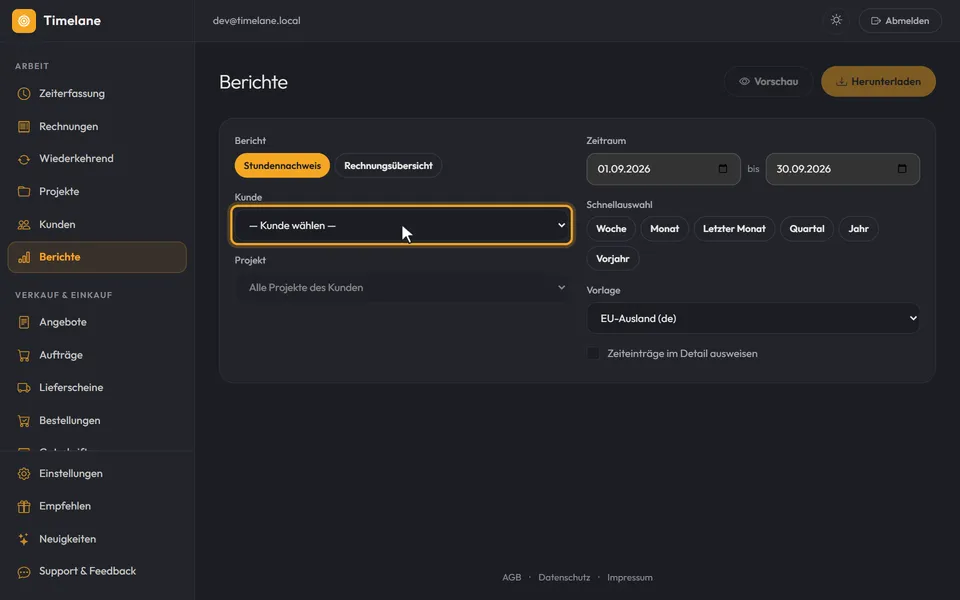960x600 pixels.
Task: Click the Zeiterfassung clock icon
Action: point(24,94)
